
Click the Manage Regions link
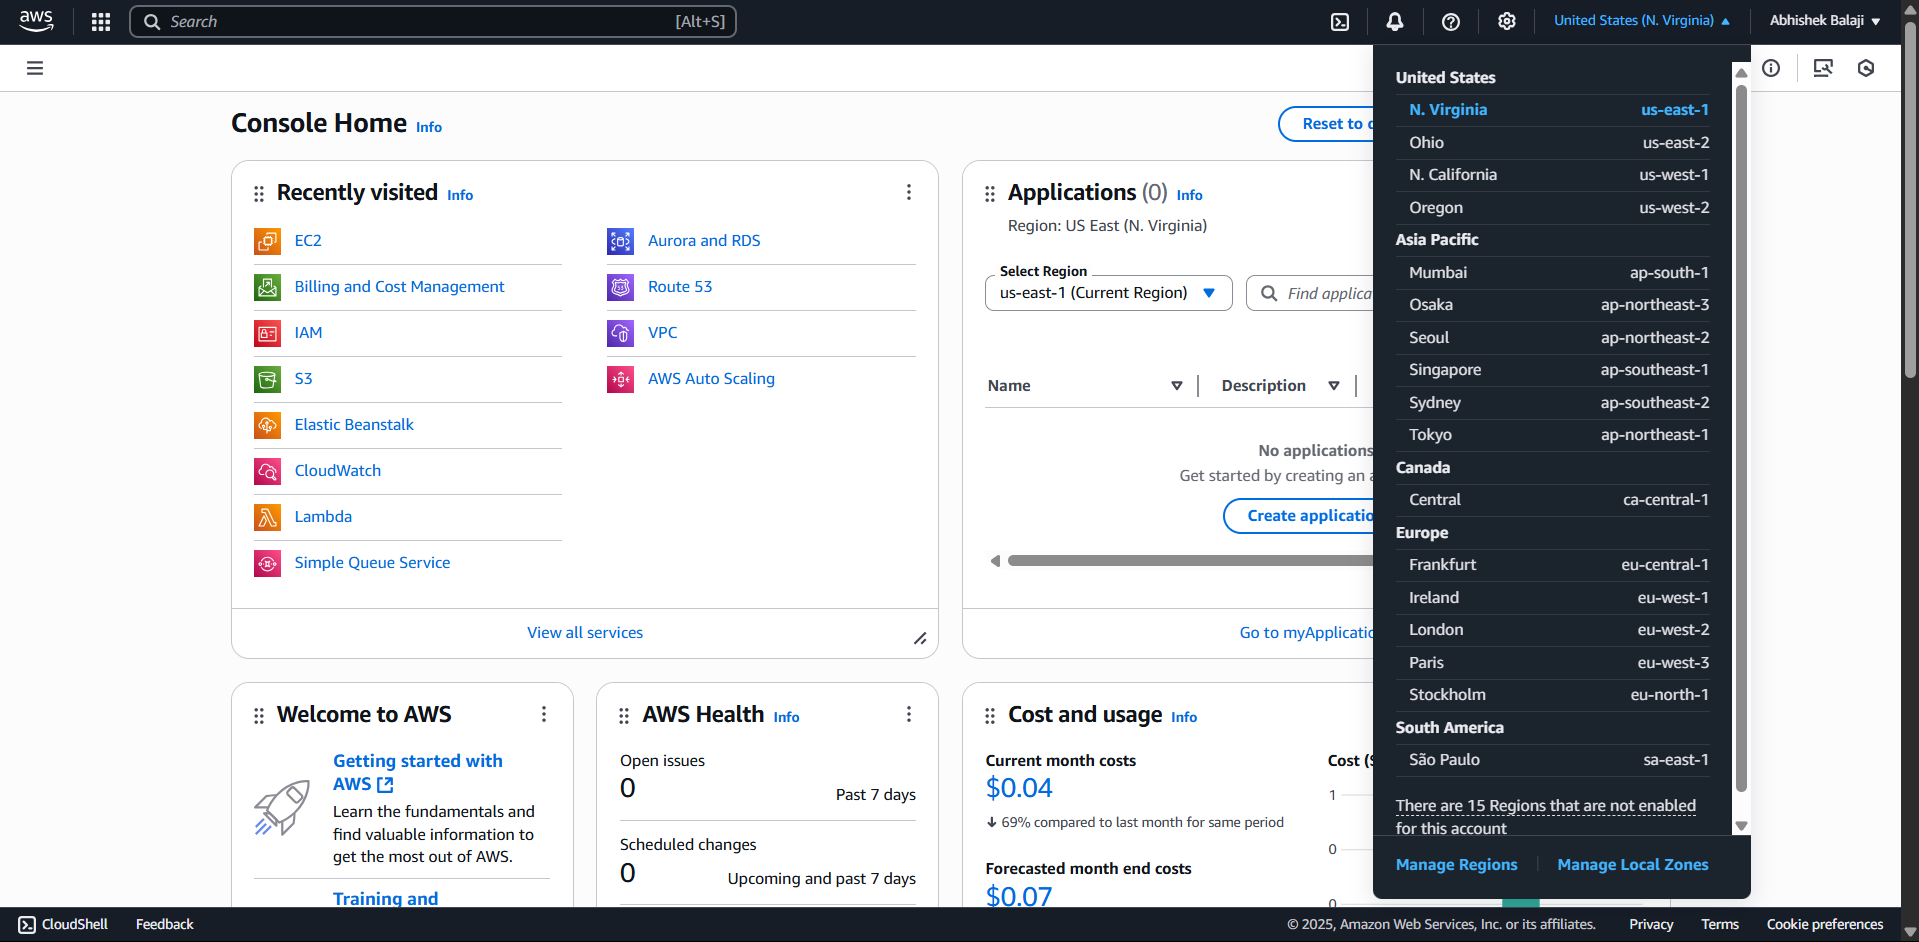pyautogui.click(x=1456, y=865)
